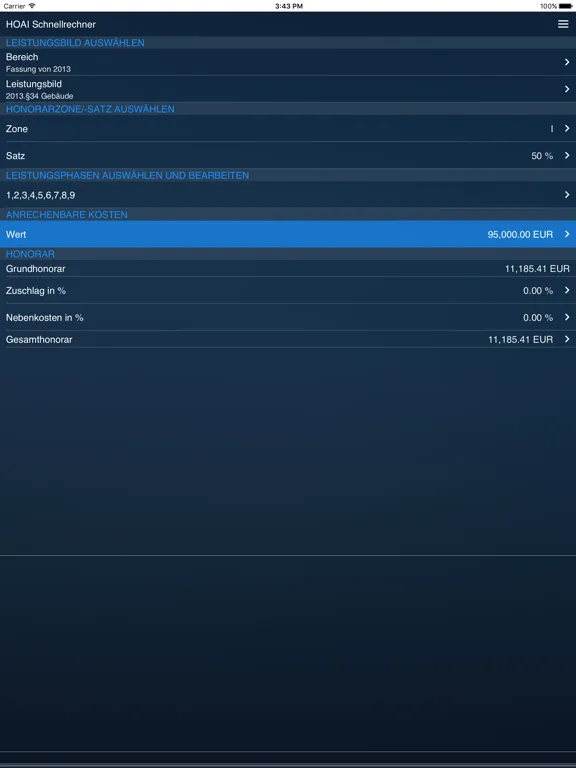Tap the Wi-Fi icon in status bar

pyautogui.click(x=32, y=6)
